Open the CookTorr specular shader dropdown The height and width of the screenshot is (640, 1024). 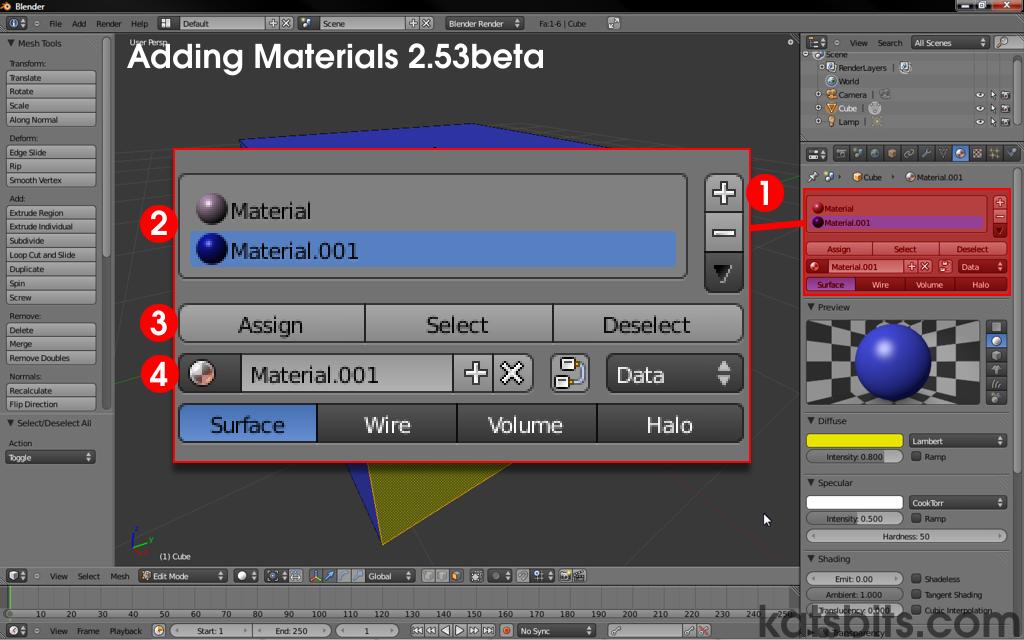coord(957,503)
